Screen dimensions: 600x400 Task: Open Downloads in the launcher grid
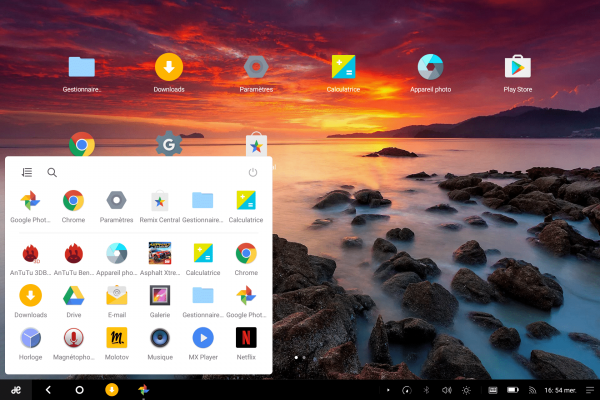(x=30, y=296)
